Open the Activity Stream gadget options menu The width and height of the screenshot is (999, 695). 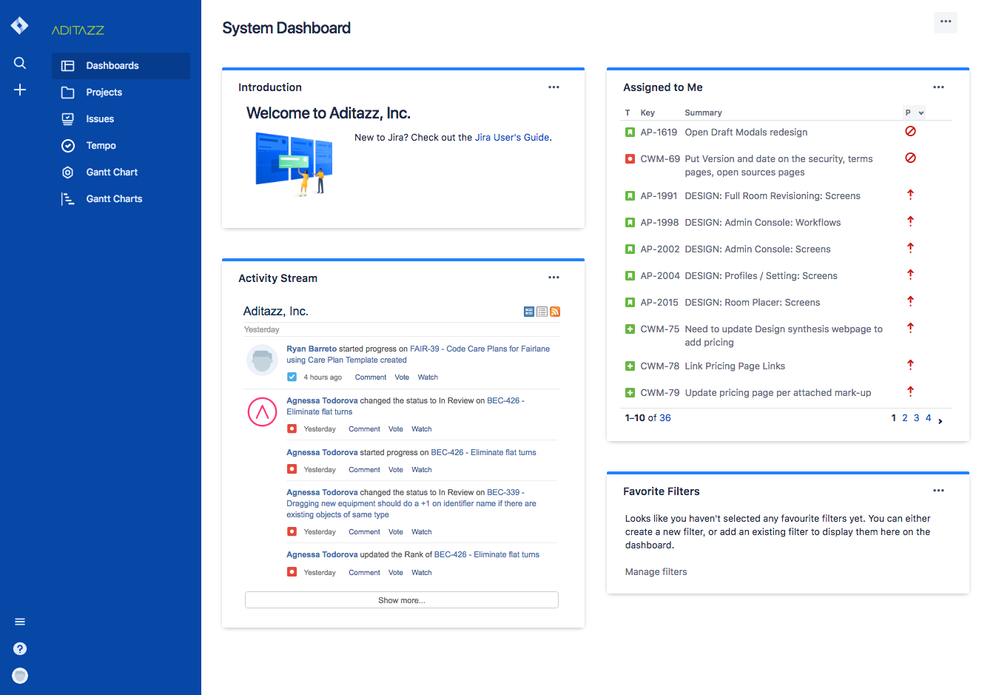554,278
